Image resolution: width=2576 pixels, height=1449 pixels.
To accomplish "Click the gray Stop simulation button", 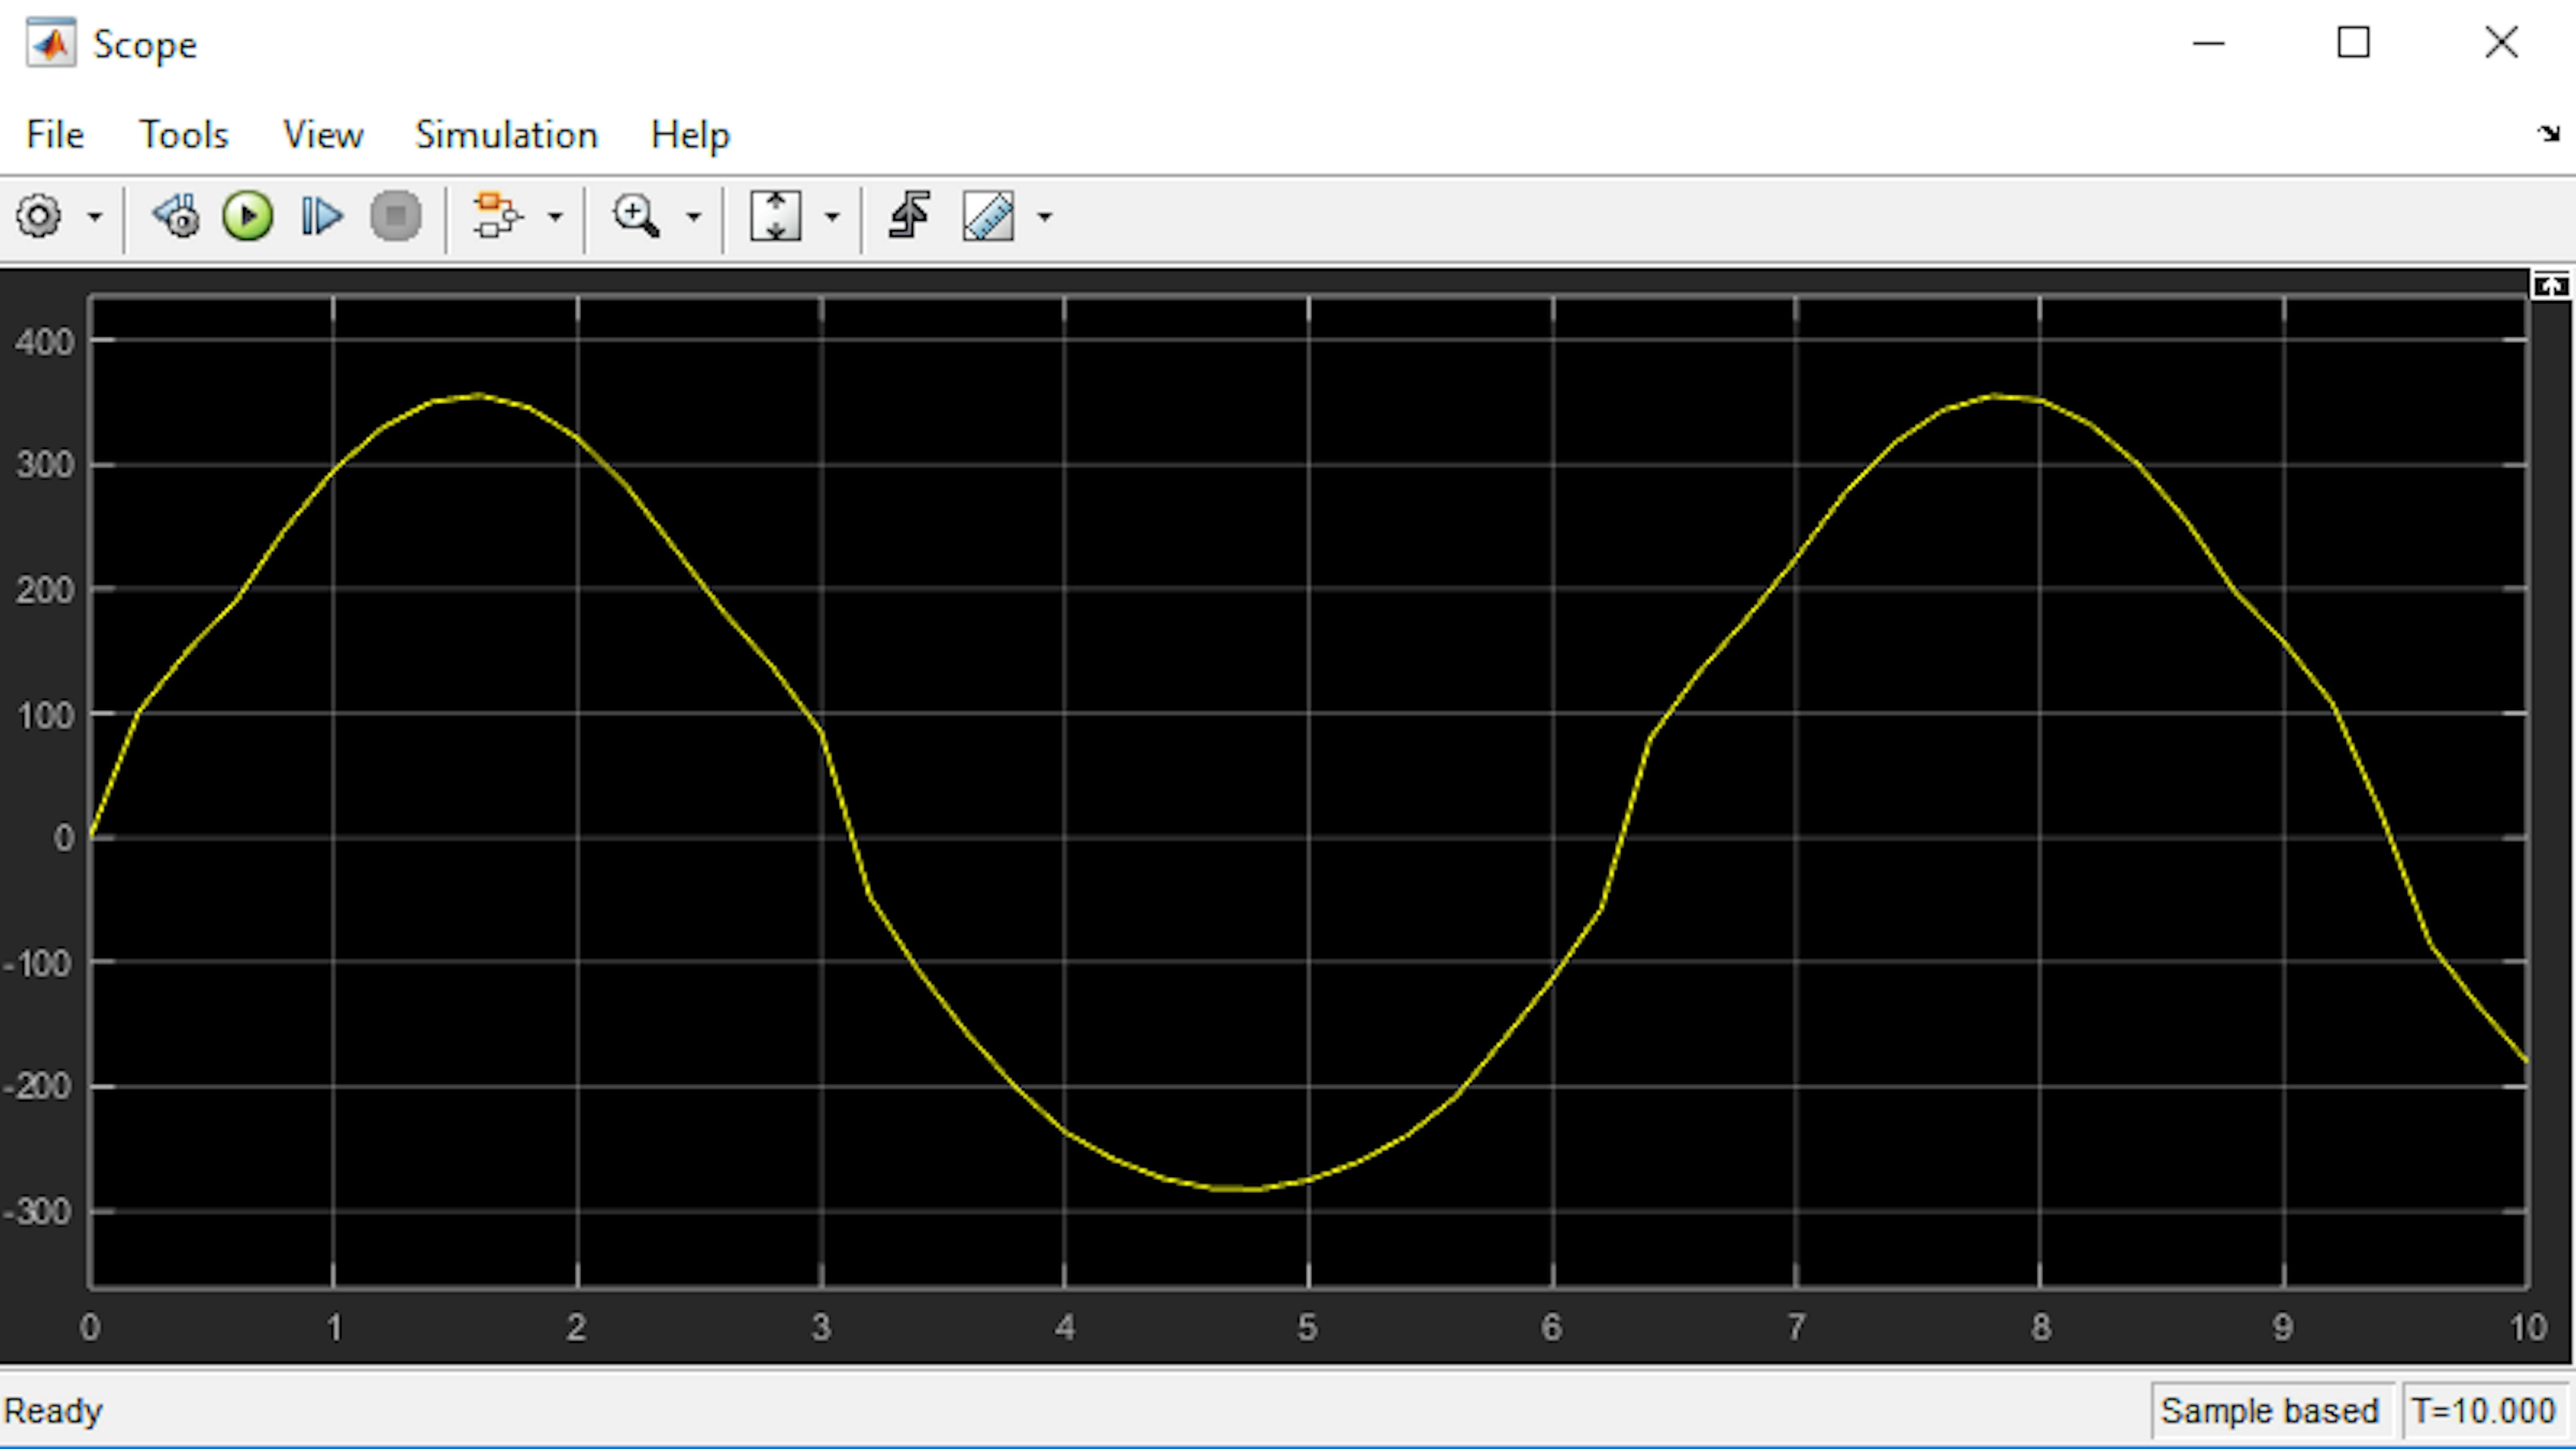I will pos(396,216).
